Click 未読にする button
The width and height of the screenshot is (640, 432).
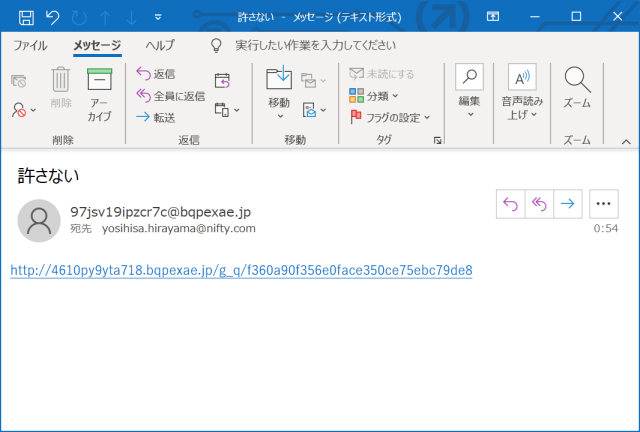(x=382, y=74)
